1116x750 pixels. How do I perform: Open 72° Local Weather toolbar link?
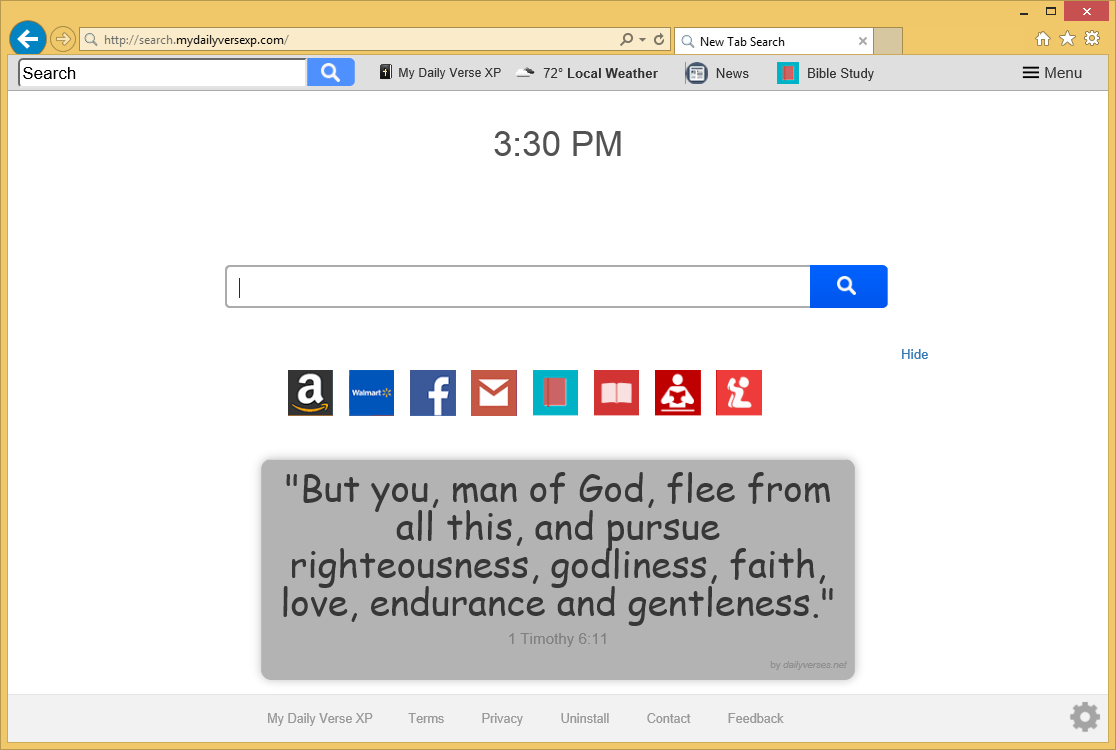pos(586,73)
